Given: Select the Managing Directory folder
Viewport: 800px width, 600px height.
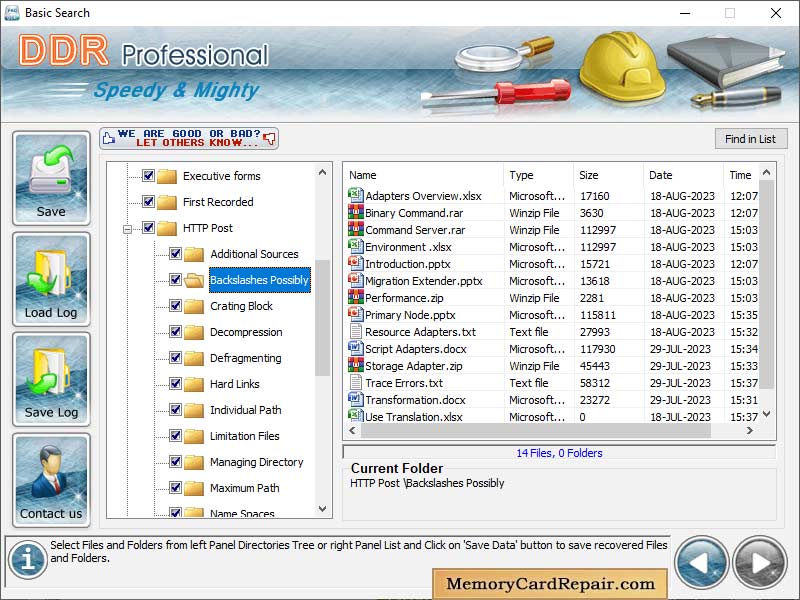Looking at the screenshot, I should click(x=257, y=462).
